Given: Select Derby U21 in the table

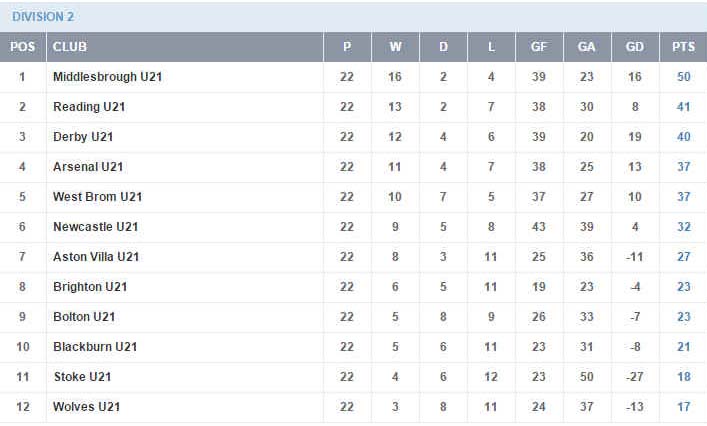Looking at the screenshot, I should pyautogui.click(x=85, y=137).
